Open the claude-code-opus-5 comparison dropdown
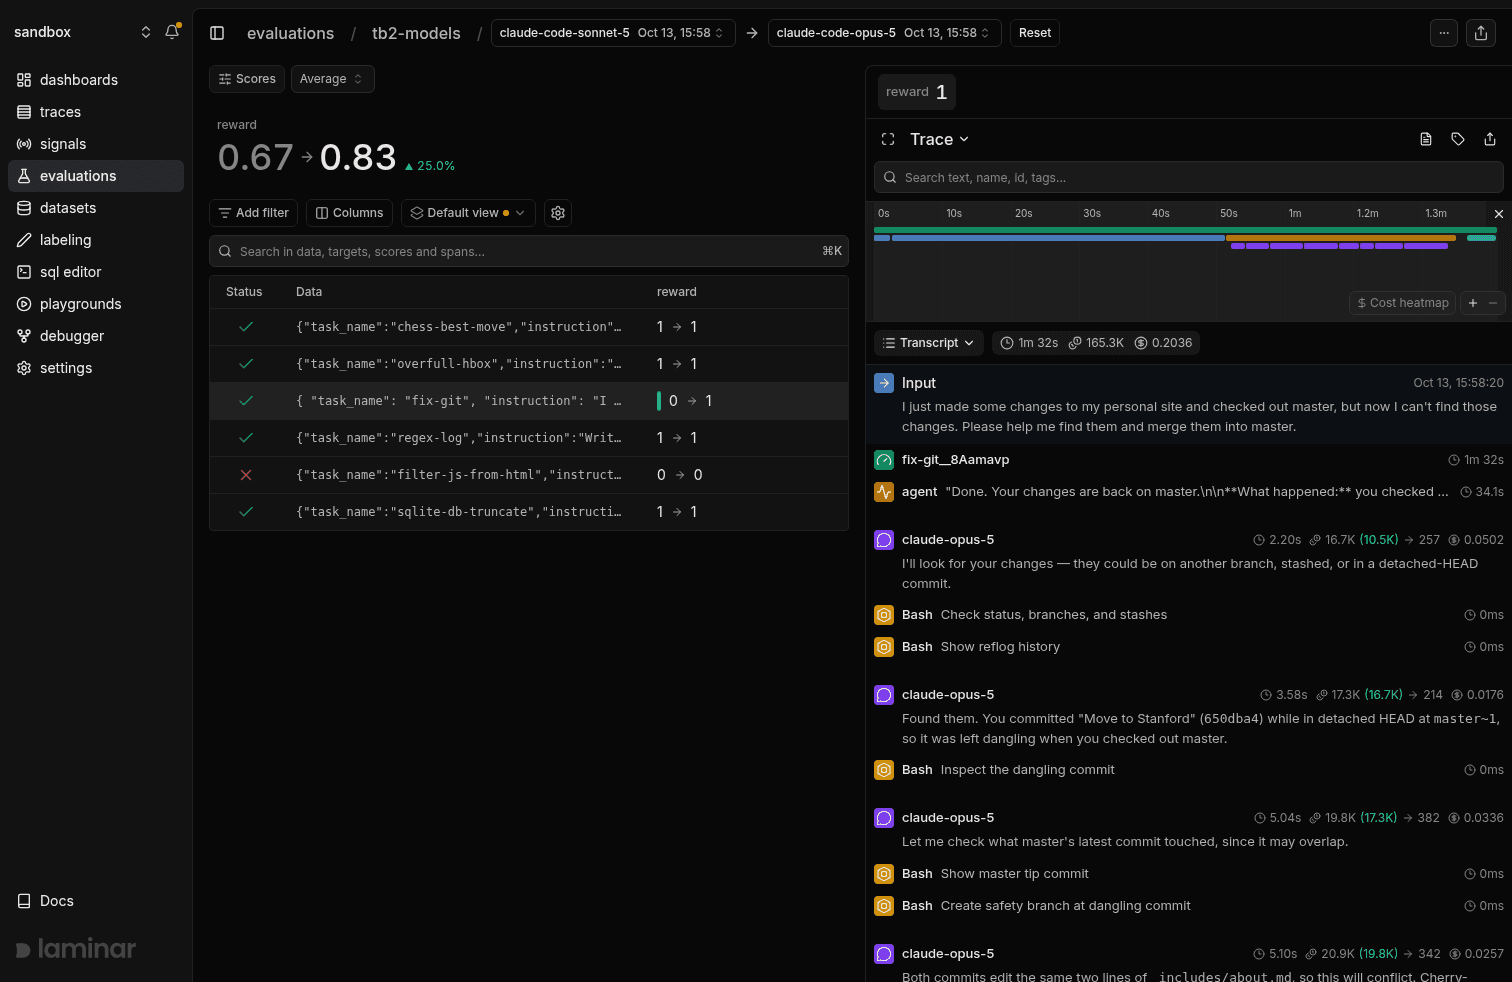The height and width of the screenshot is (982, 1512). point(884,33)
